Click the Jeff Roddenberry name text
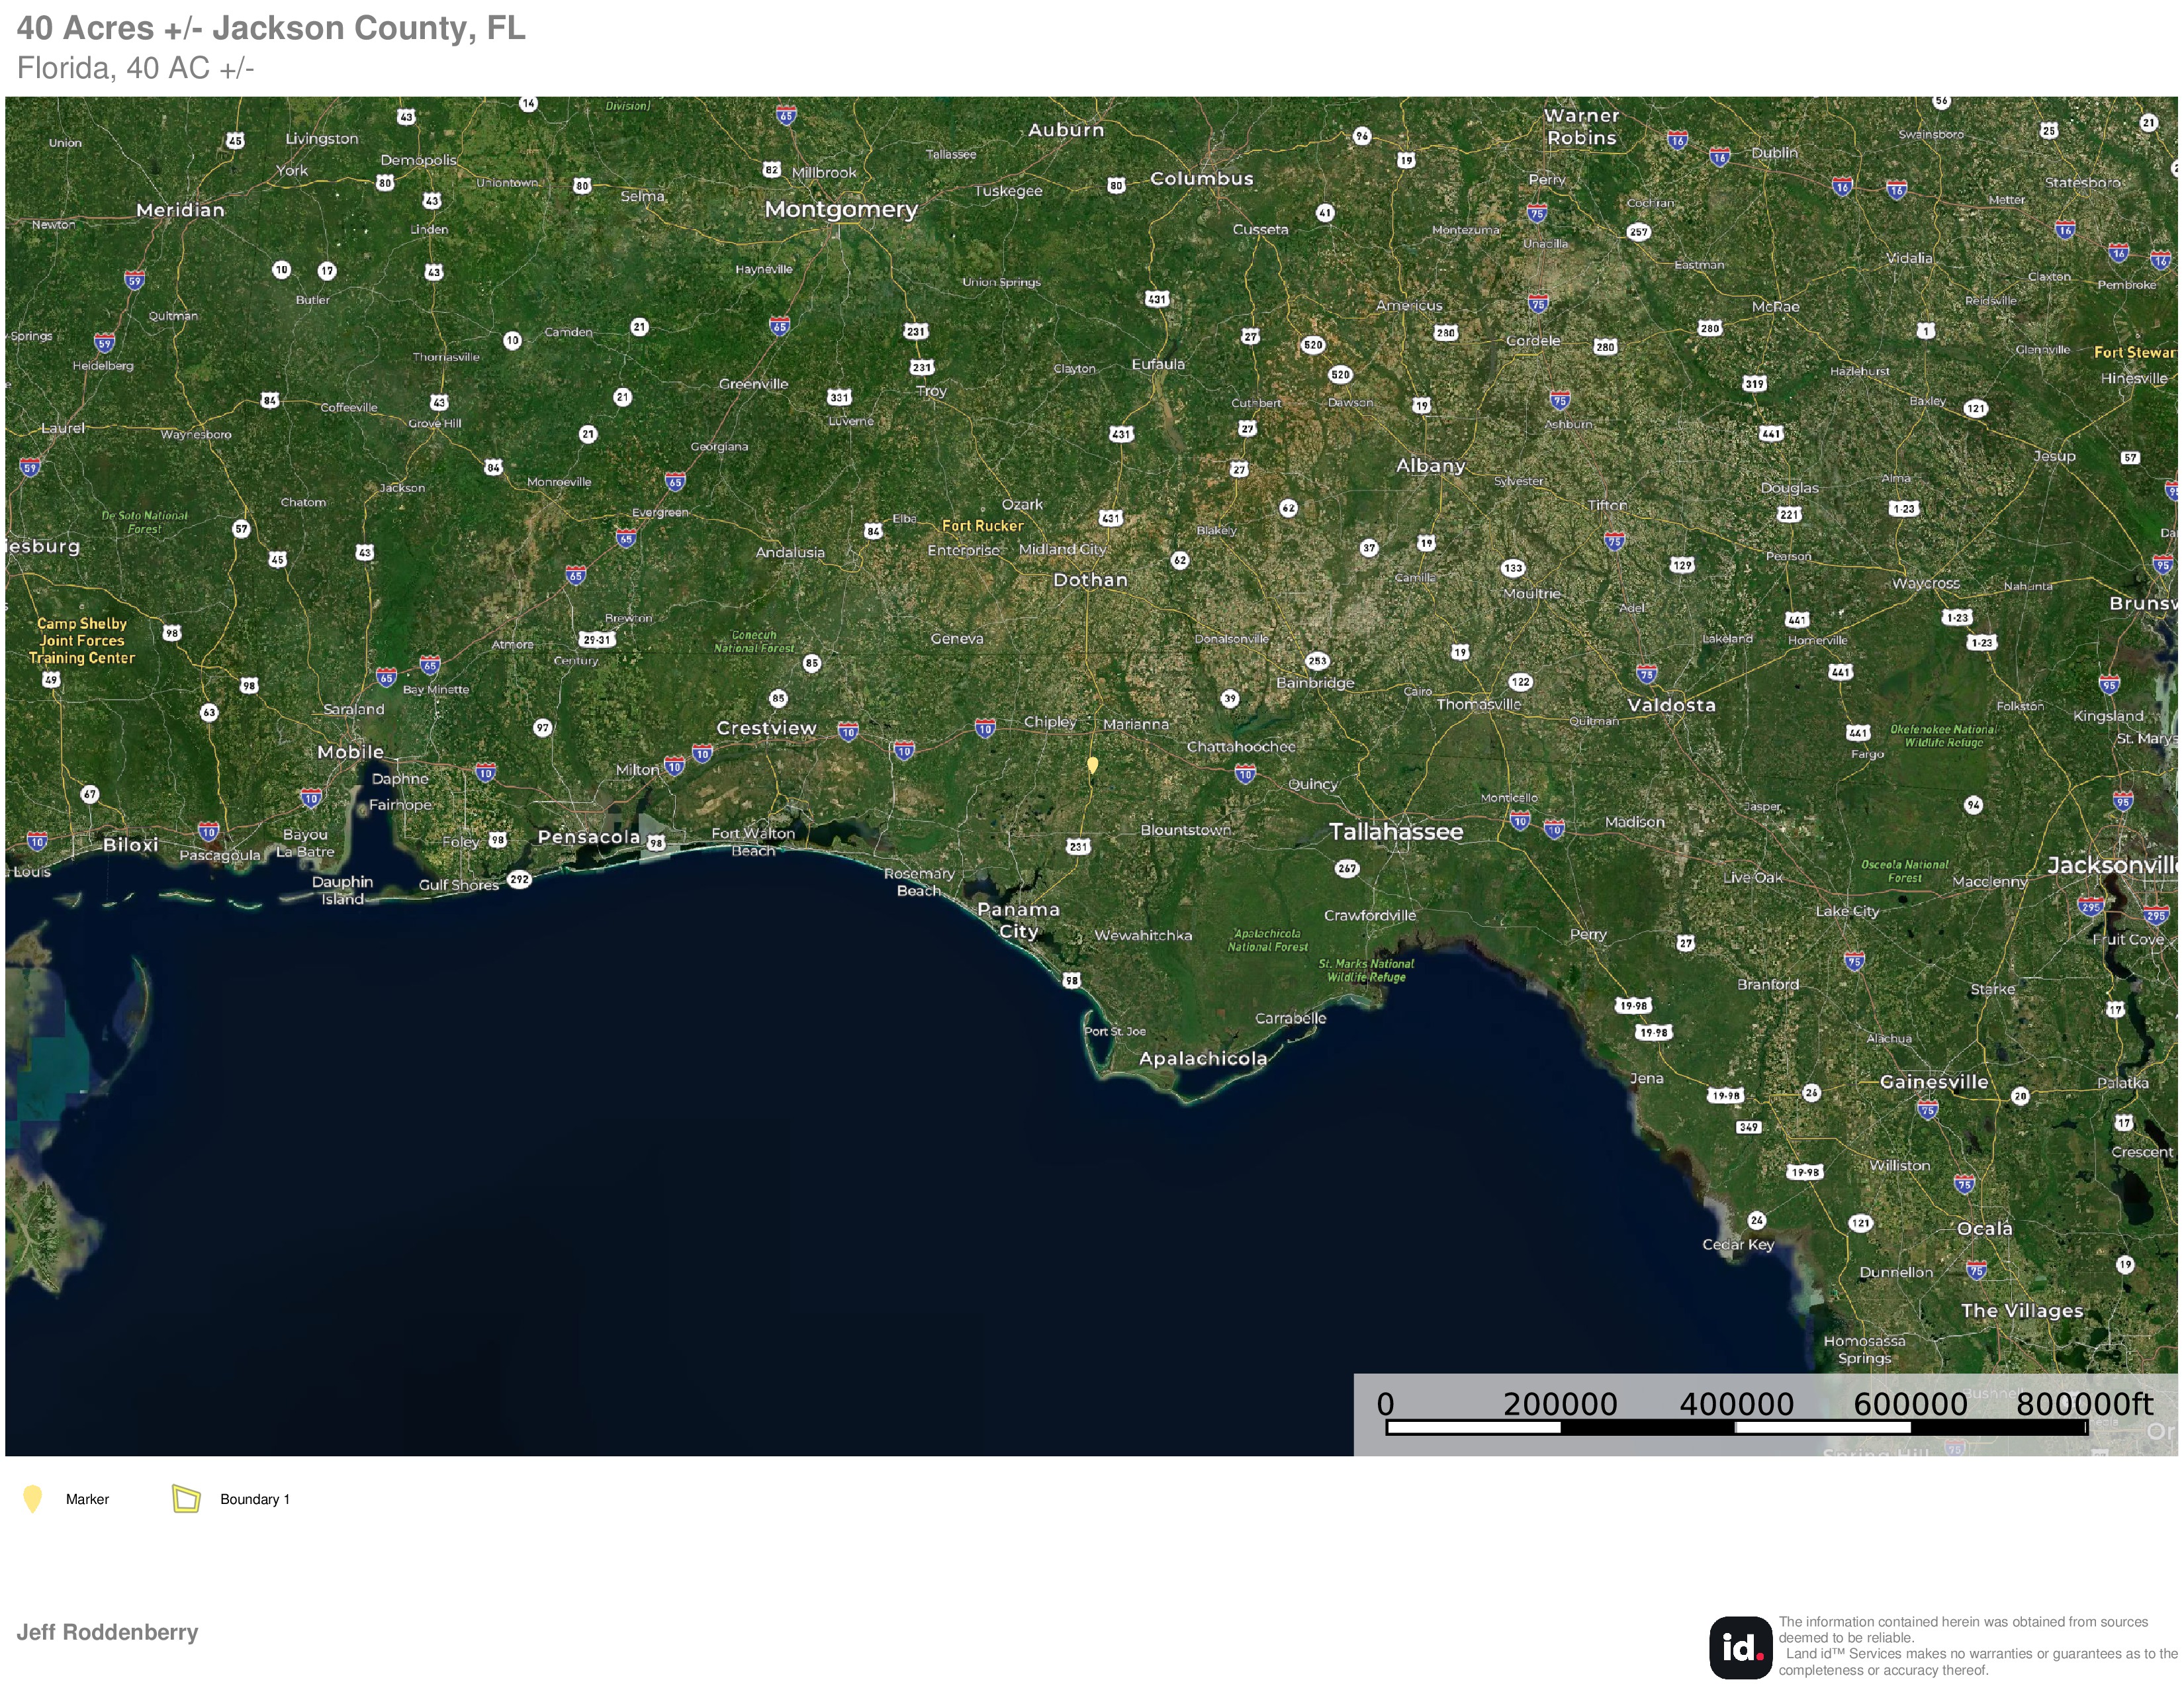Image resolution: width=2184 pixels, height=1688 pixels. click(x=107, y=1632)
